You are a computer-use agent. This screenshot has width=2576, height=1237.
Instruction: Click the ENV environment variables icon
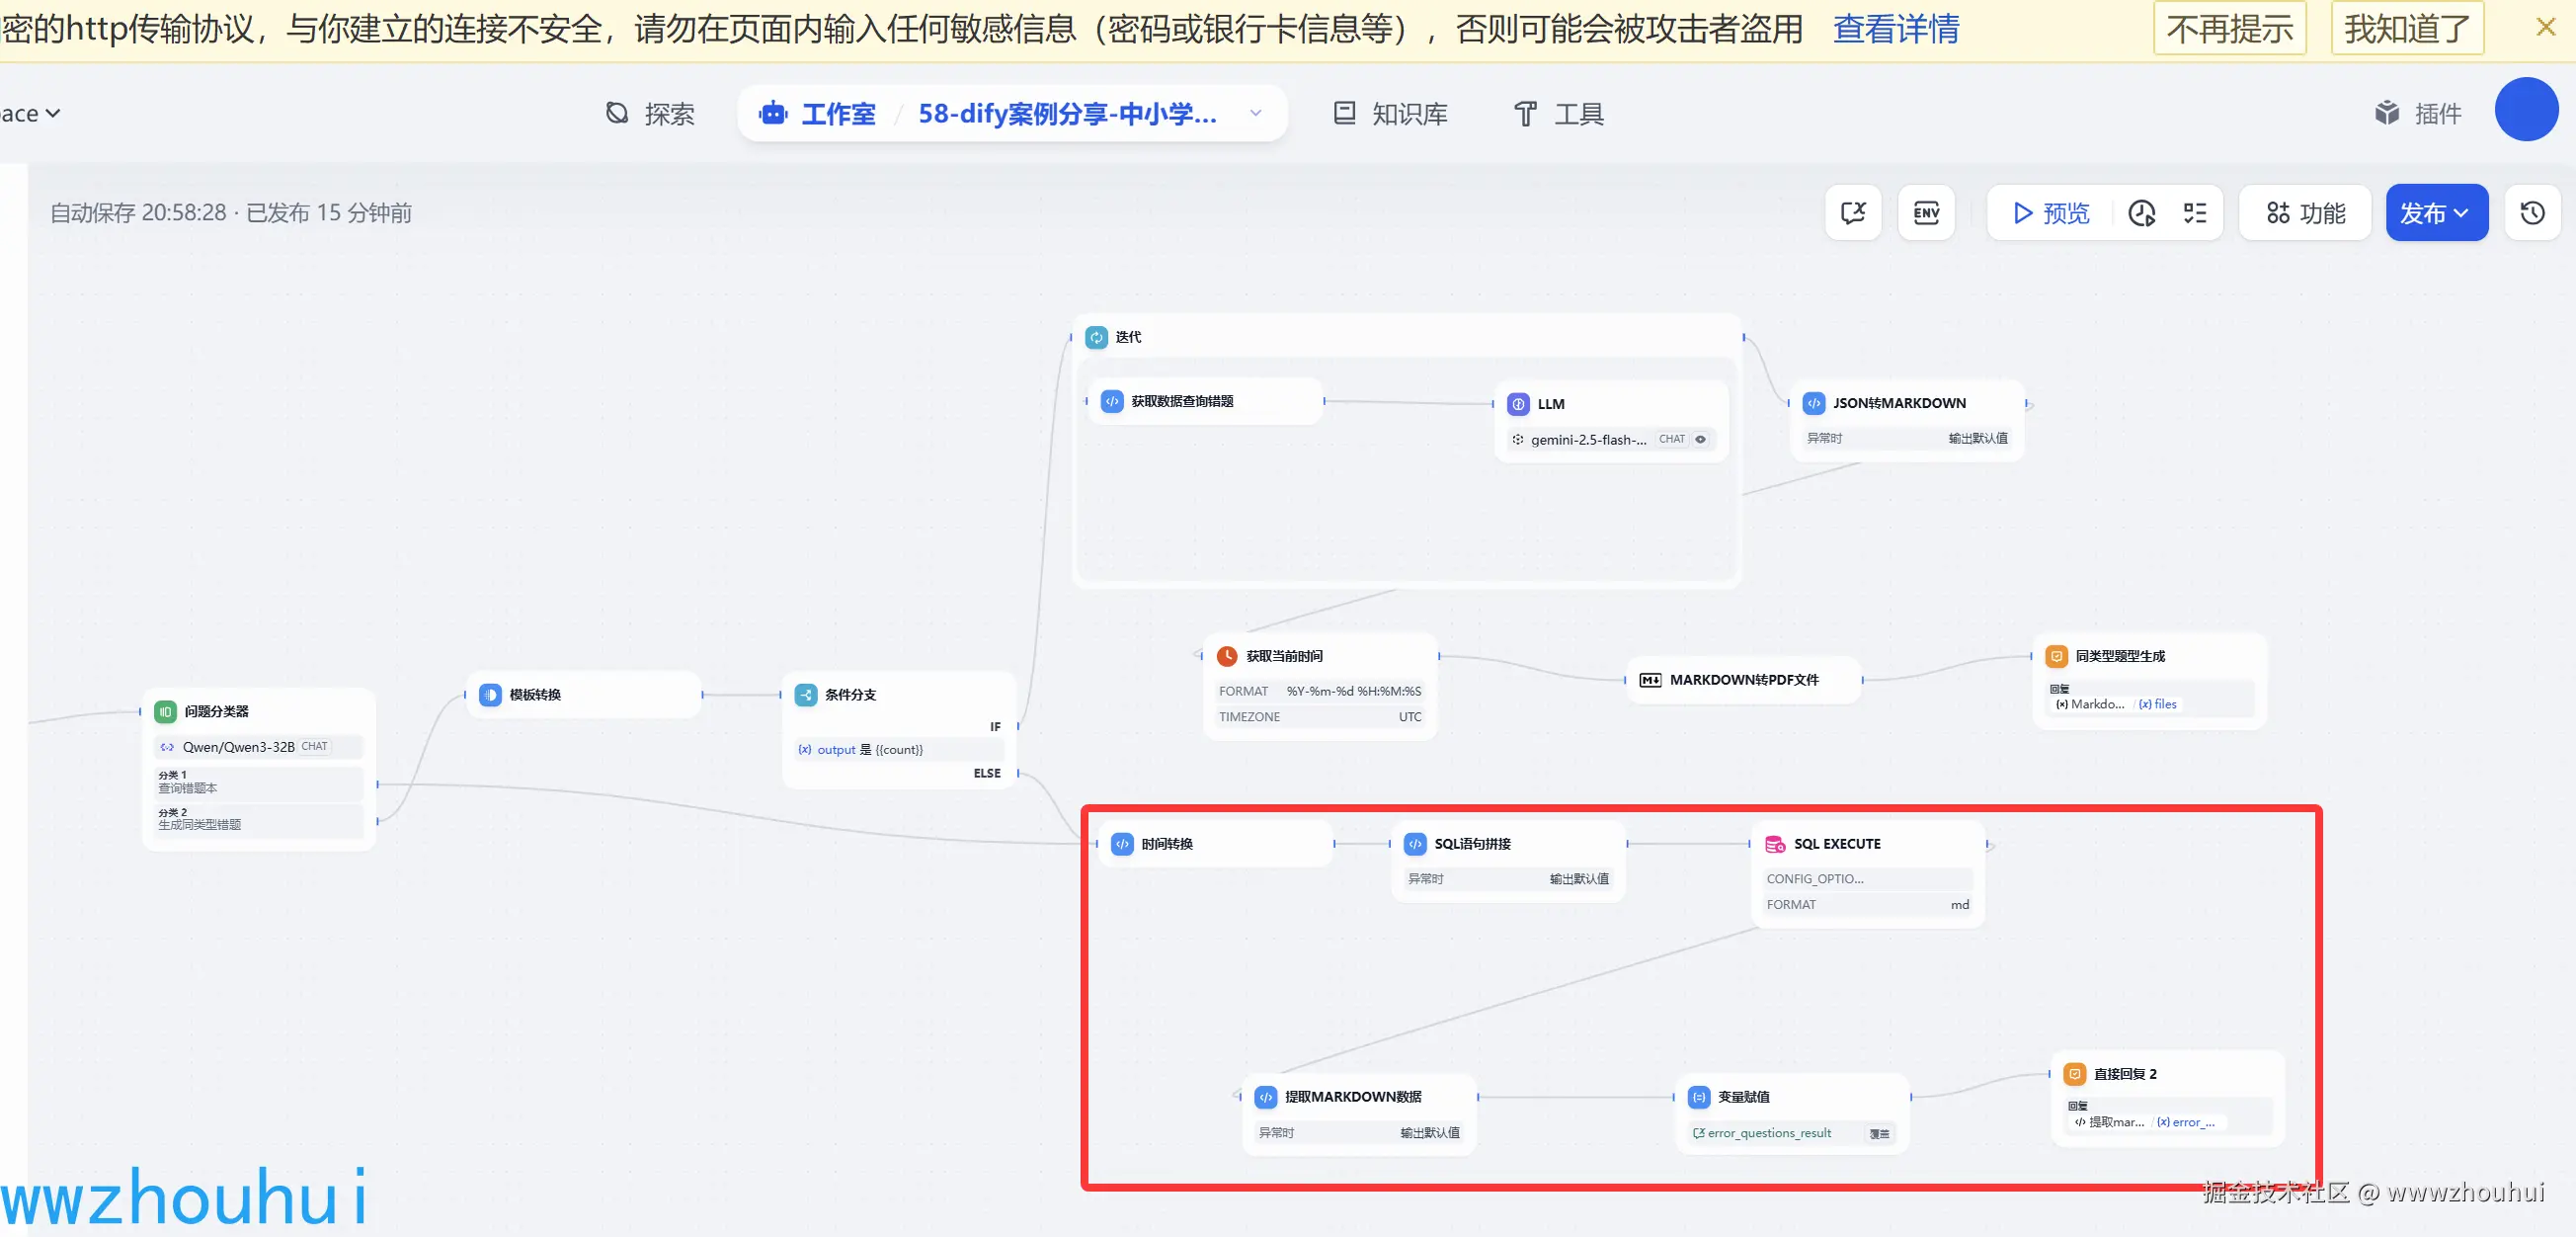click(1926, 213)
